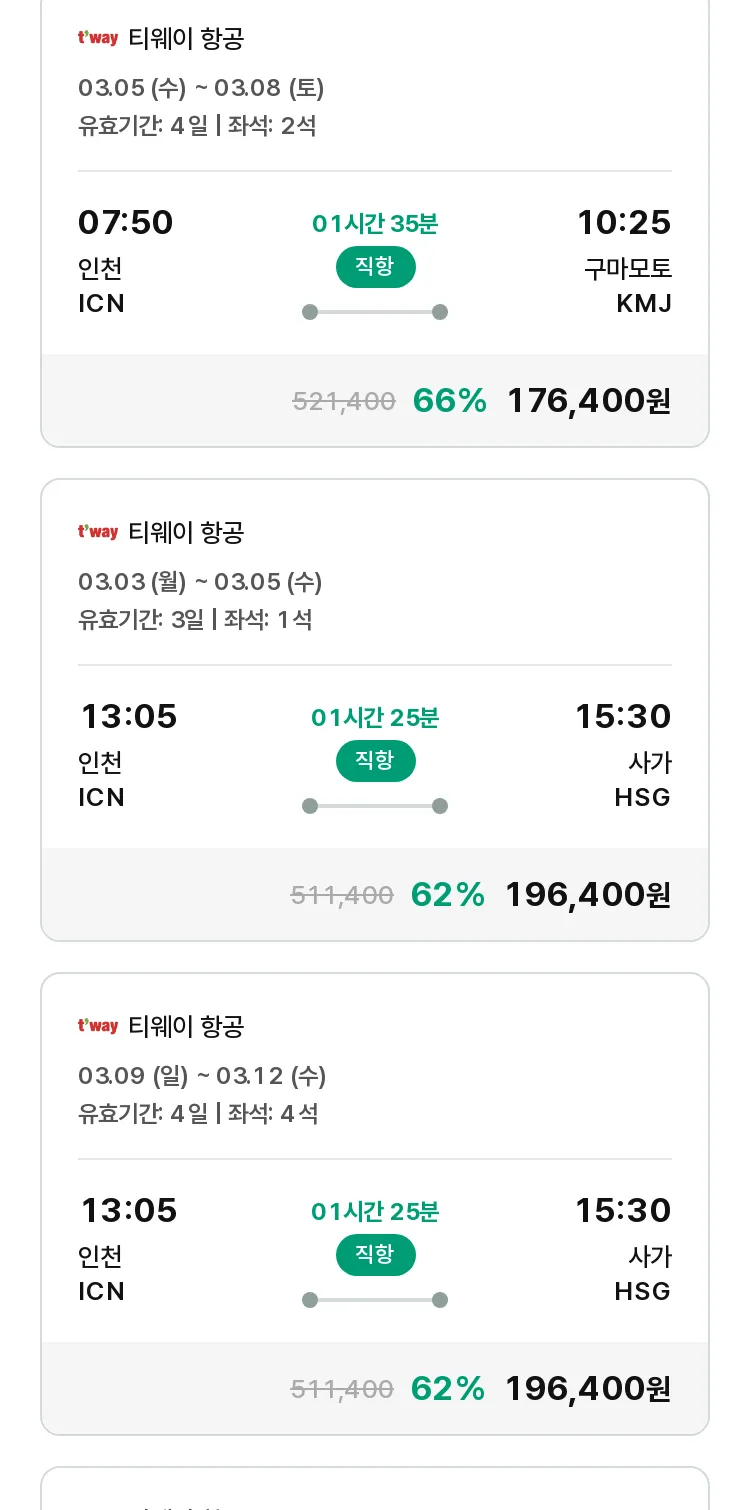Tap the 66% discount label
This screenshot has width=750, height=1510.
click(450, 401)
